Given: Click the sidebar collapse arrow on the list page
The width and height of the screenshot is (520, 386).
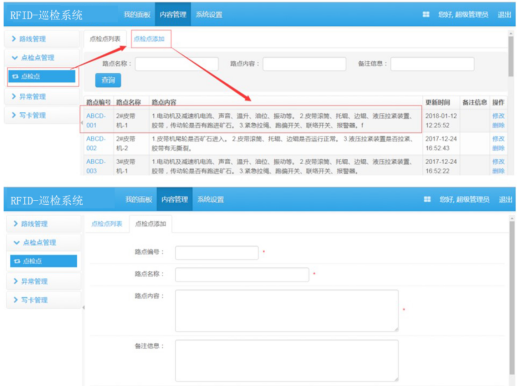Looking at the screenshot, I should click(x=82, y=122).
